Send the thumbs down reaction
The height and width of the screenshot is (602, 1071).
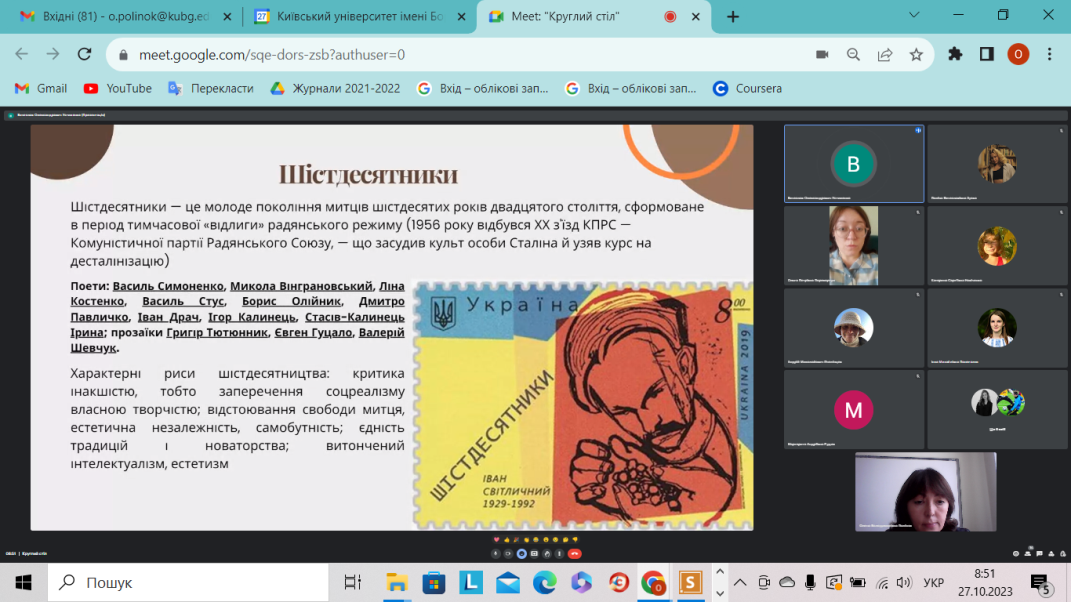pyautogui.click(x=575, y=539)
